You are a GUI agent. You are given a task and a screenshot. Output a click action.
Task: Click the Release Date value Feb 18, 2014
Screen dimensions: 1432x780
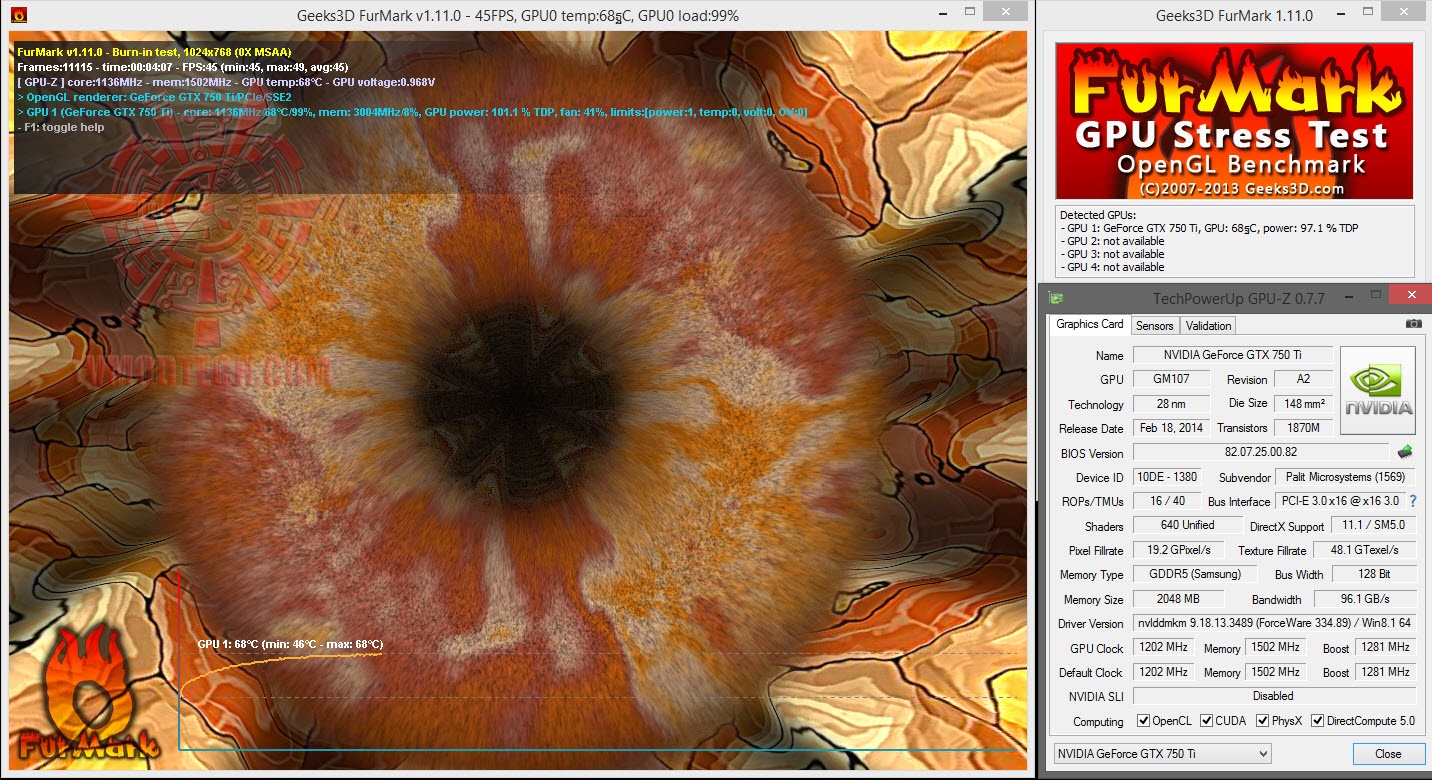[1171, 428]
